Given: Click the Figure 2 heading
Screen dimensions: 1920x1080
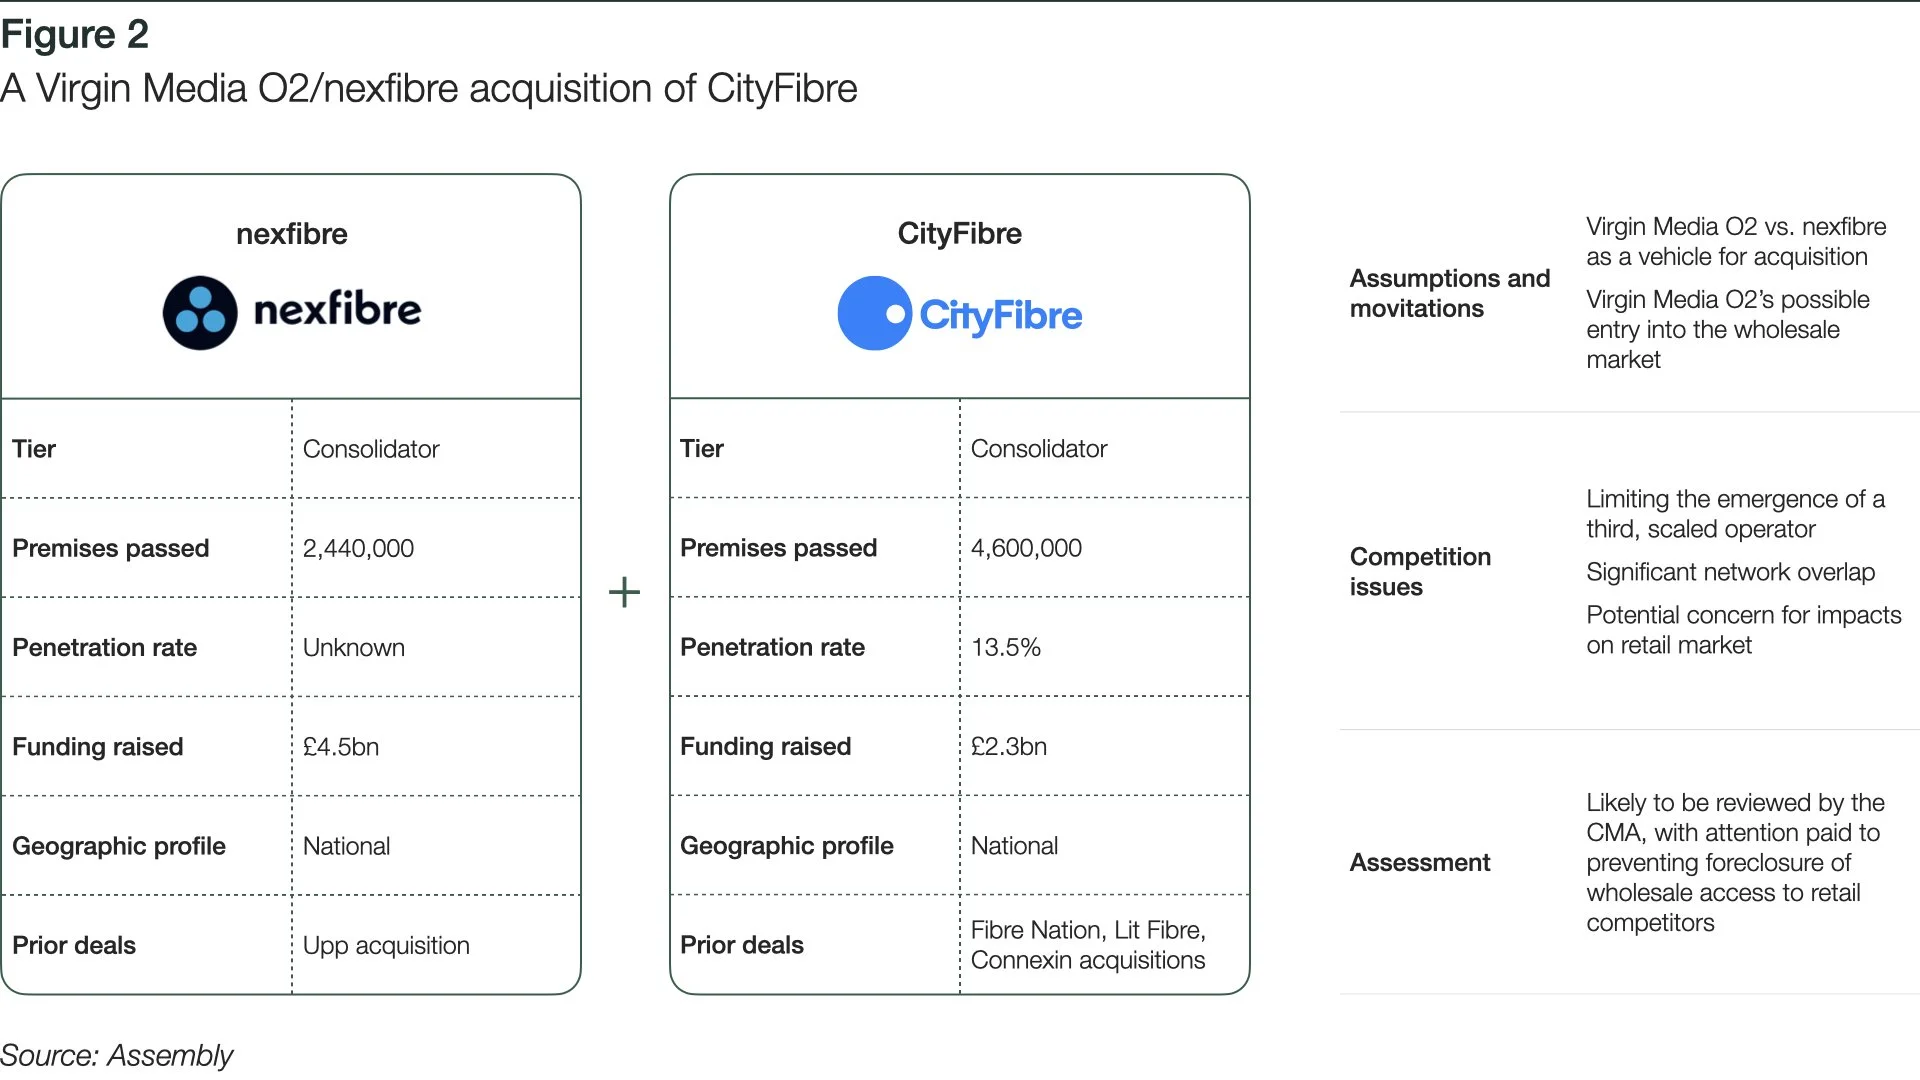Looking at the screenshot, I should [75, 35].
